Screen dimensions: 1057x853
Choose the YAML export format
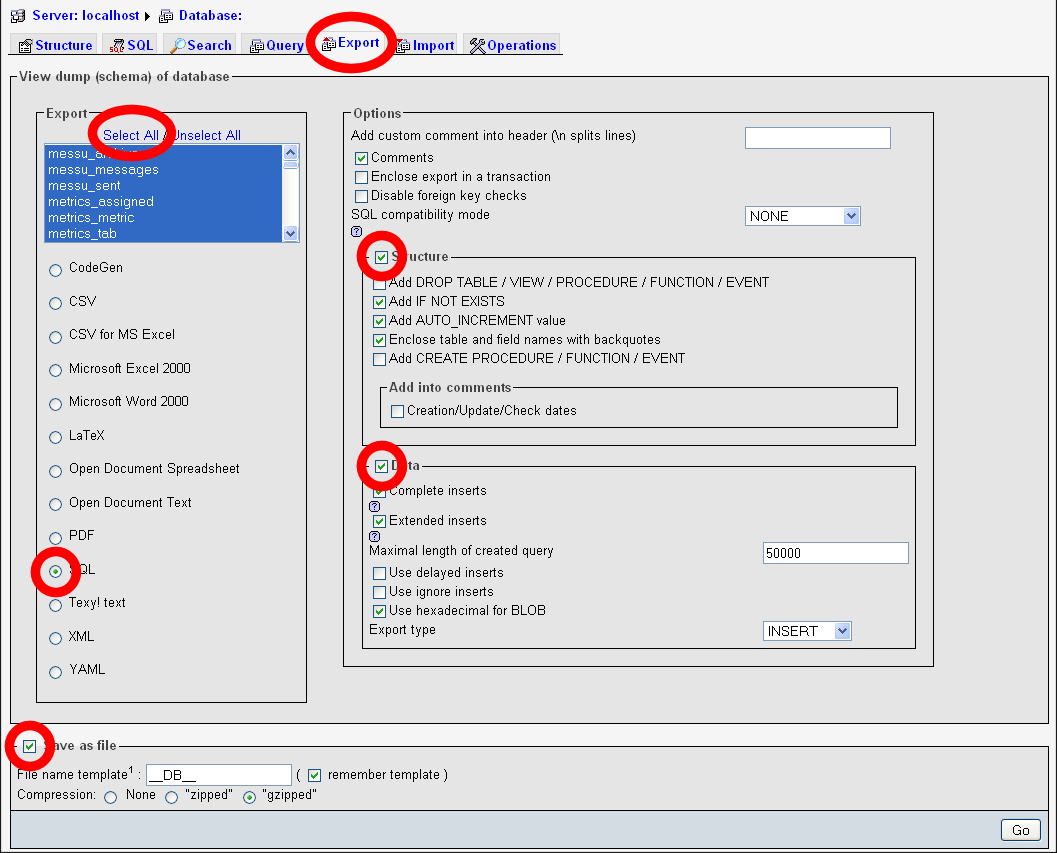55,672
